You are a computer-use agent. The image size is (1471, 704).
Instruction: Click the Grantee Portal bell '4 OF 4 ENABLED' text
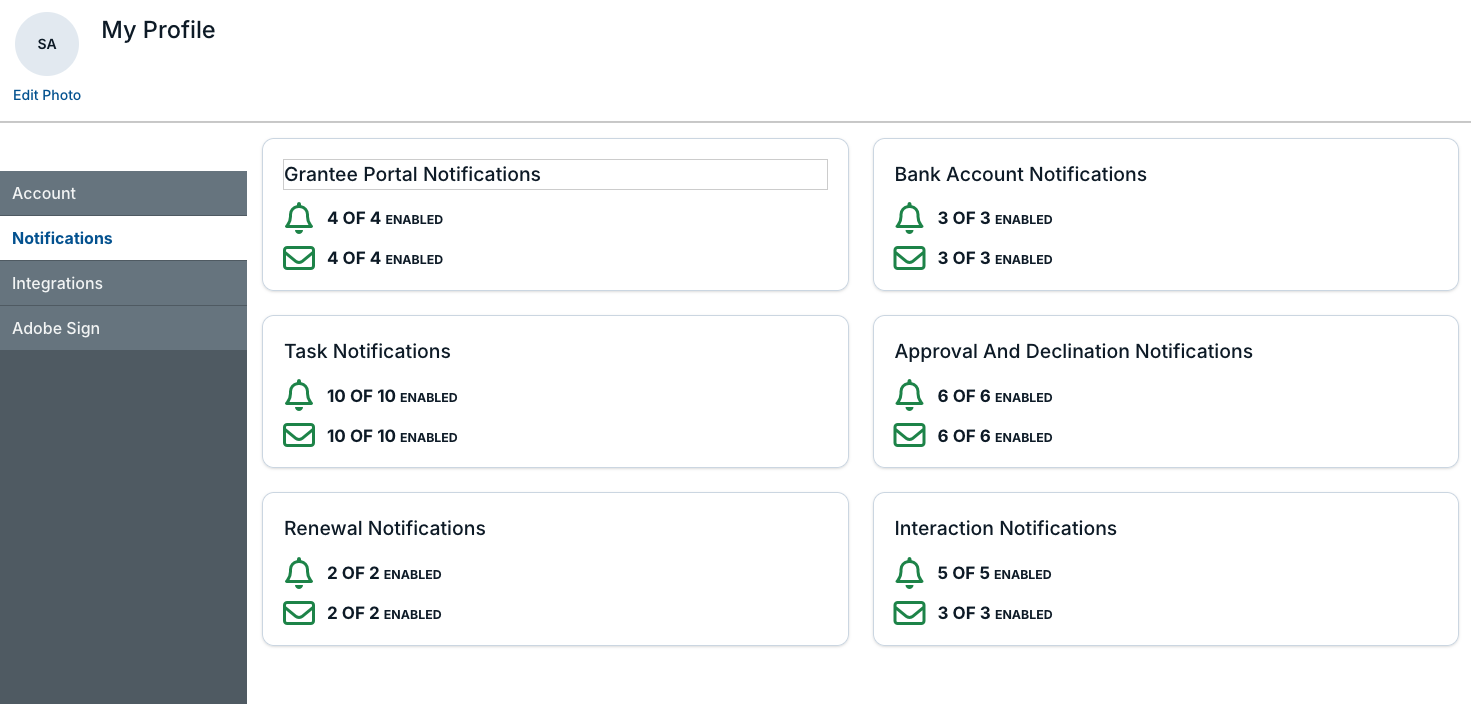[385, 219]
